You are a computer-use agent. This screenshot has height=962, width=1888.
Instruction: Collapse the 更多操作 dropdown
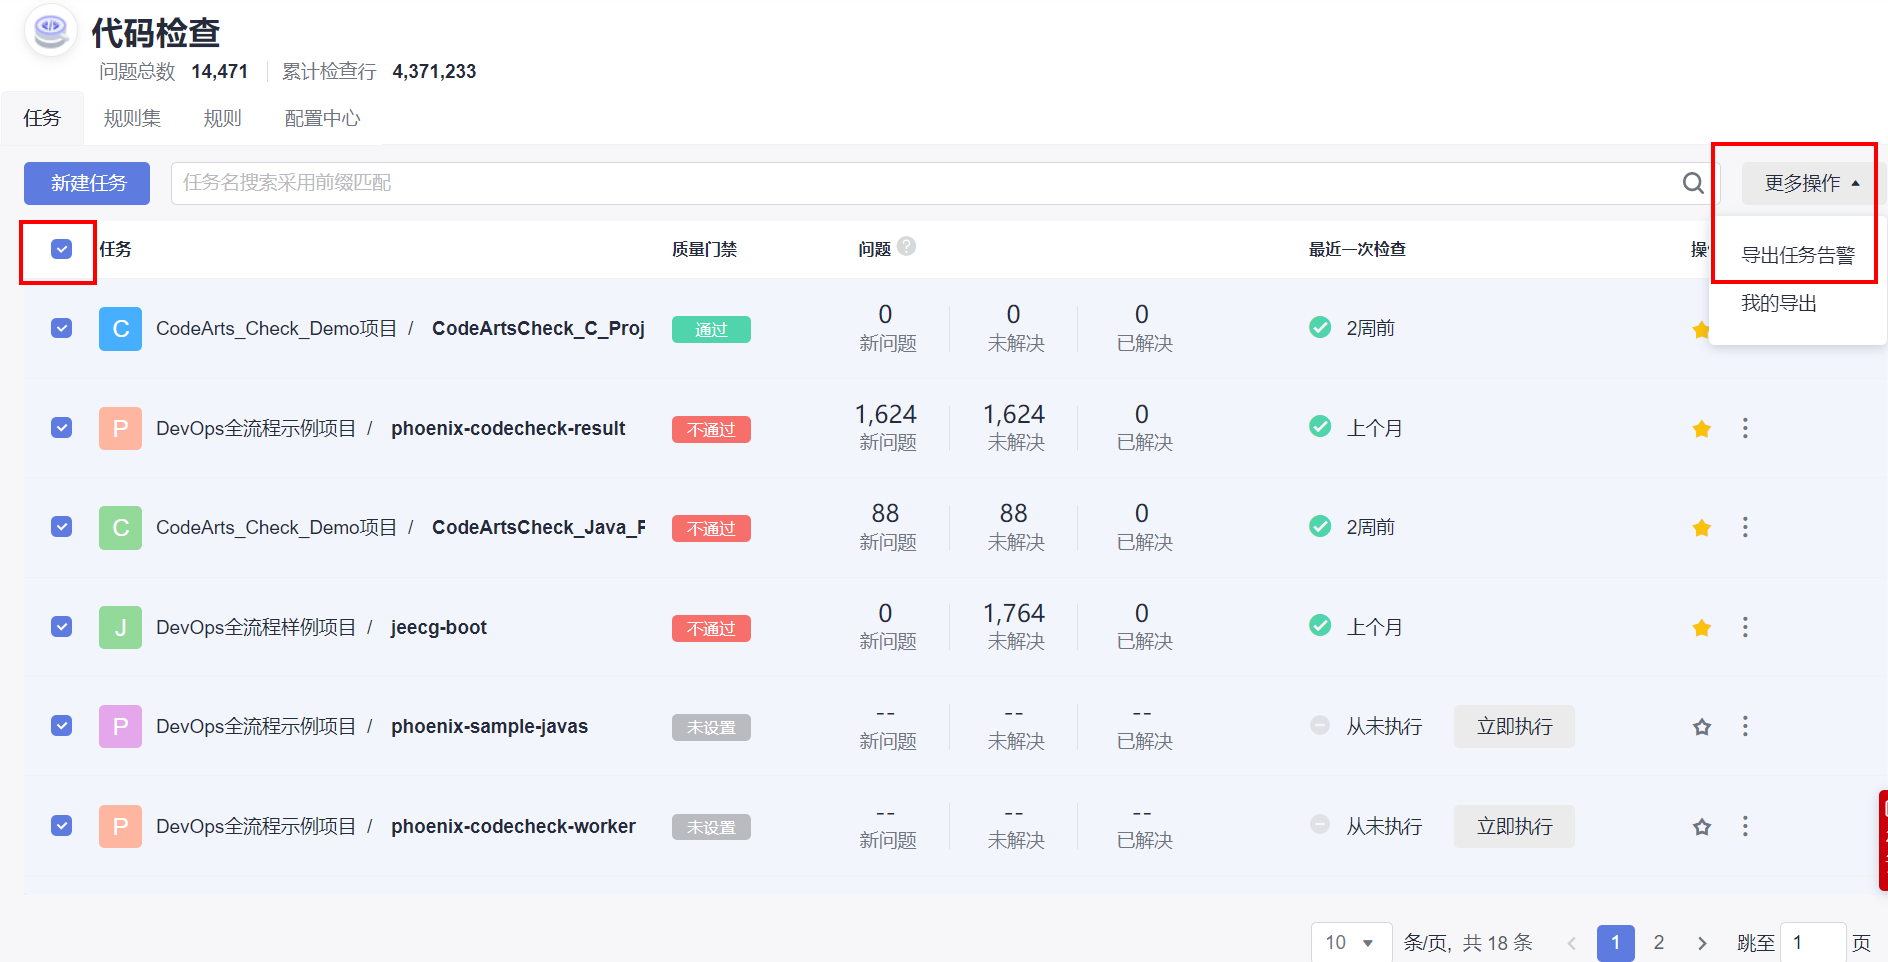1811,183
